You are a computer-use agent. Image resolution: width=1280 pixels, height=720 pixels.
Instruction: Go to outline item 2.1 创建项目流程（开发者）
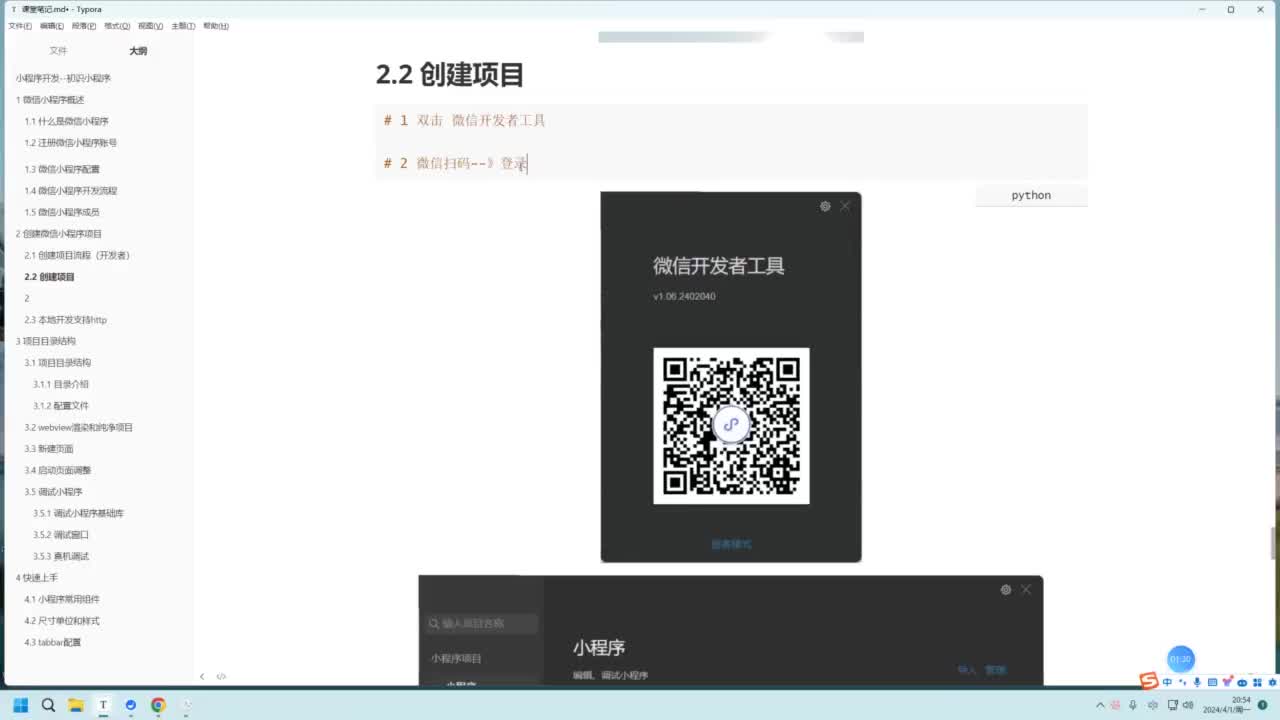(x=77, y=255)
